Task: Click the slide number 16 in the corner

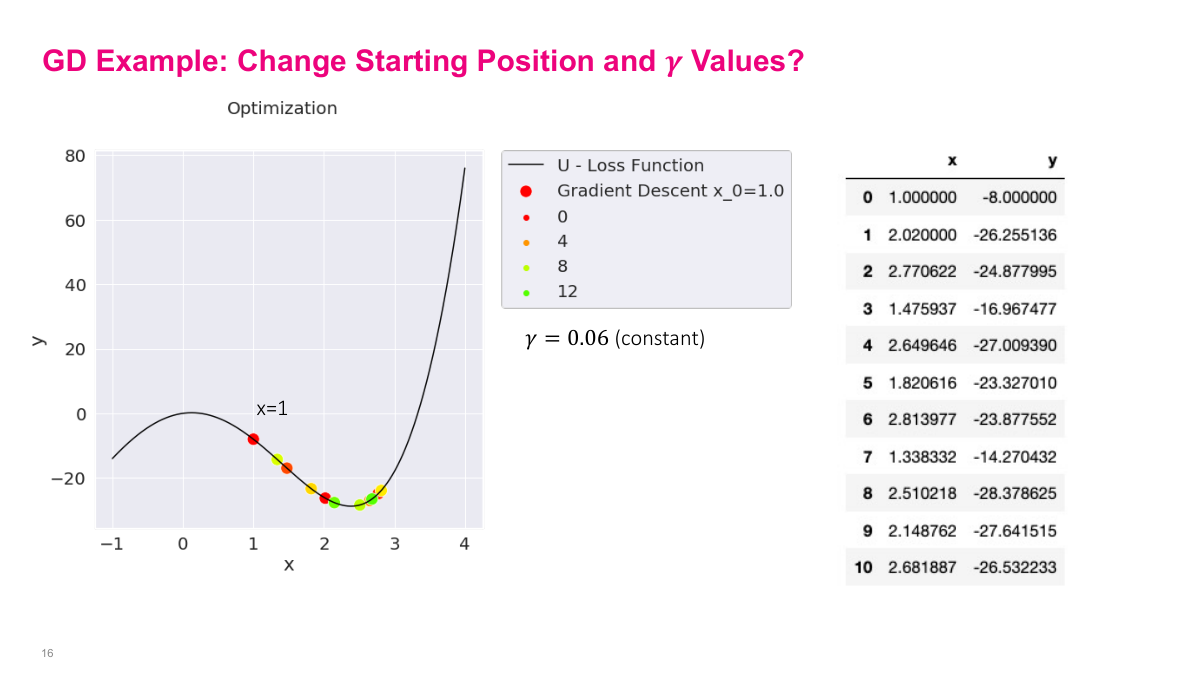Action: click(47, 653)
